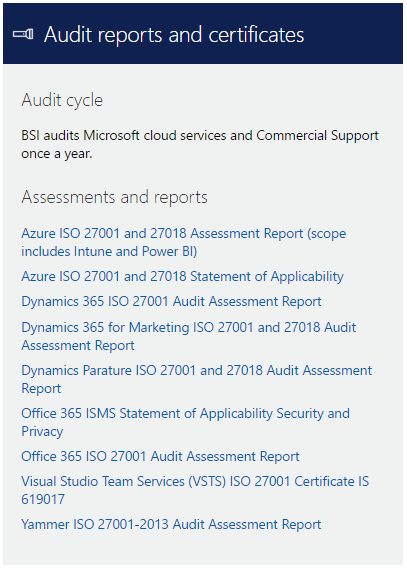Click the Audit cycle heading
The image size is (407, 568).
[62, 100]
